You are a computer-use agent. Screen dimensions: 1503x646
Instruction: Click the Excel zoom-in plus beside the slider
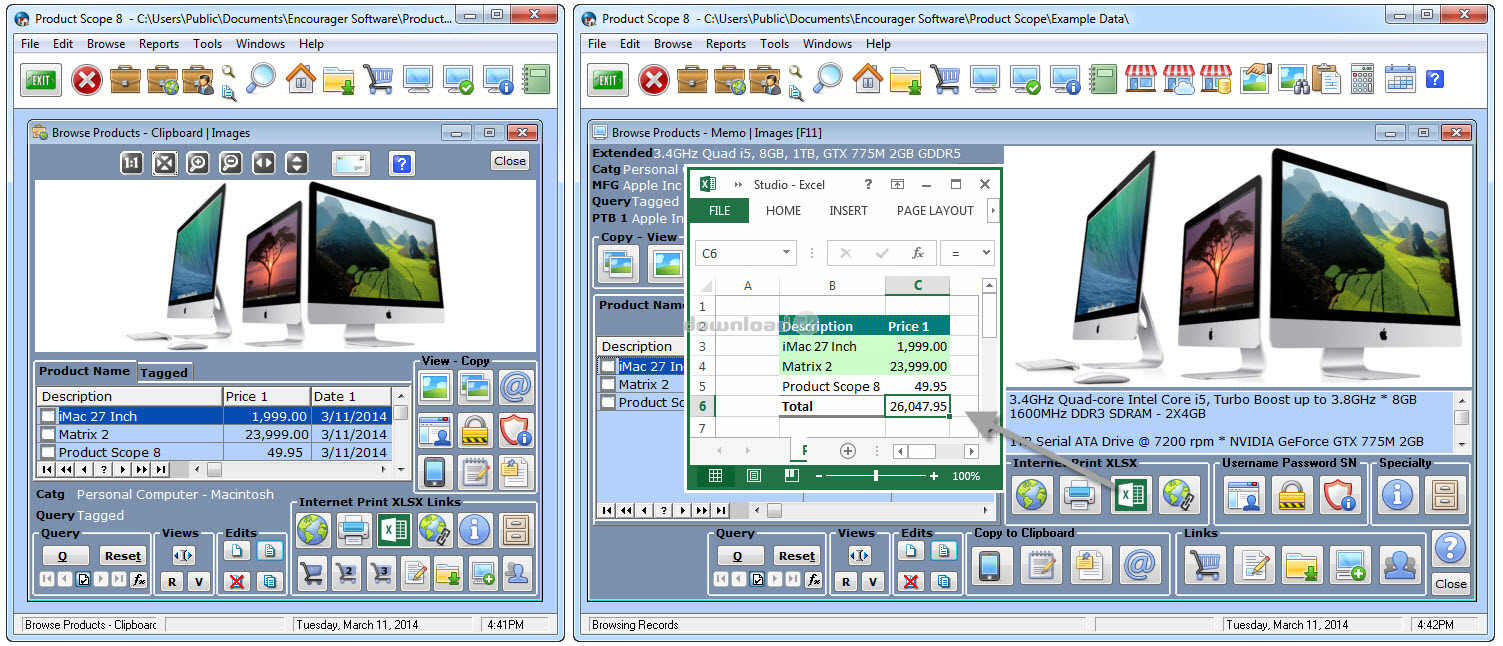pos(934,476)
